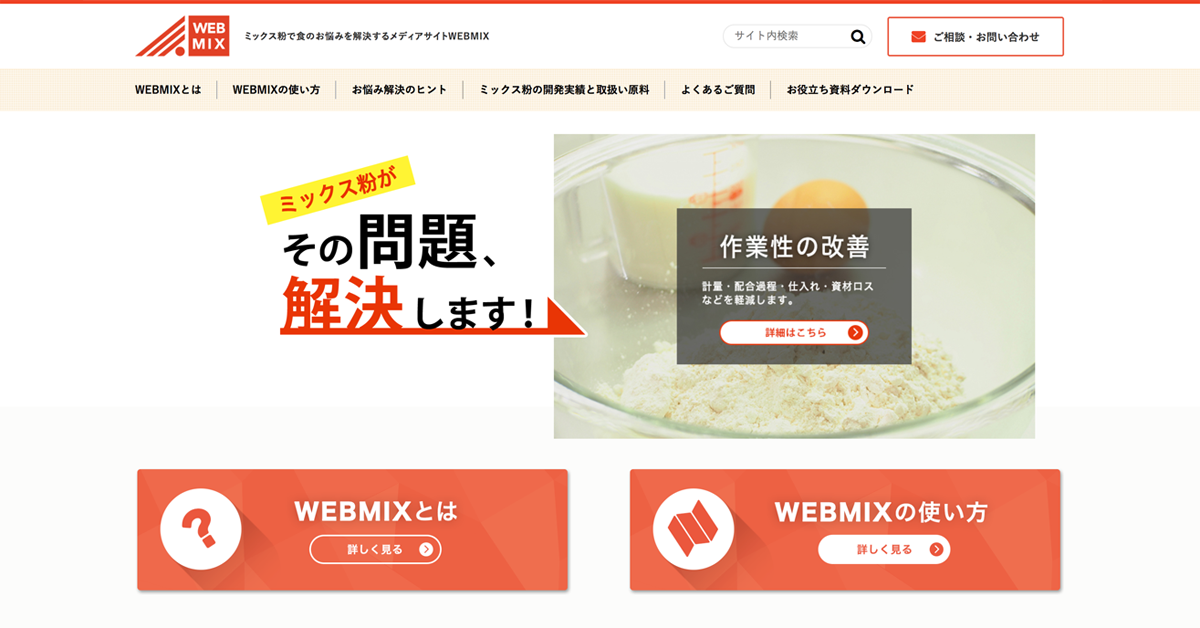Go to よくあるご質問 page

[718, 90]
